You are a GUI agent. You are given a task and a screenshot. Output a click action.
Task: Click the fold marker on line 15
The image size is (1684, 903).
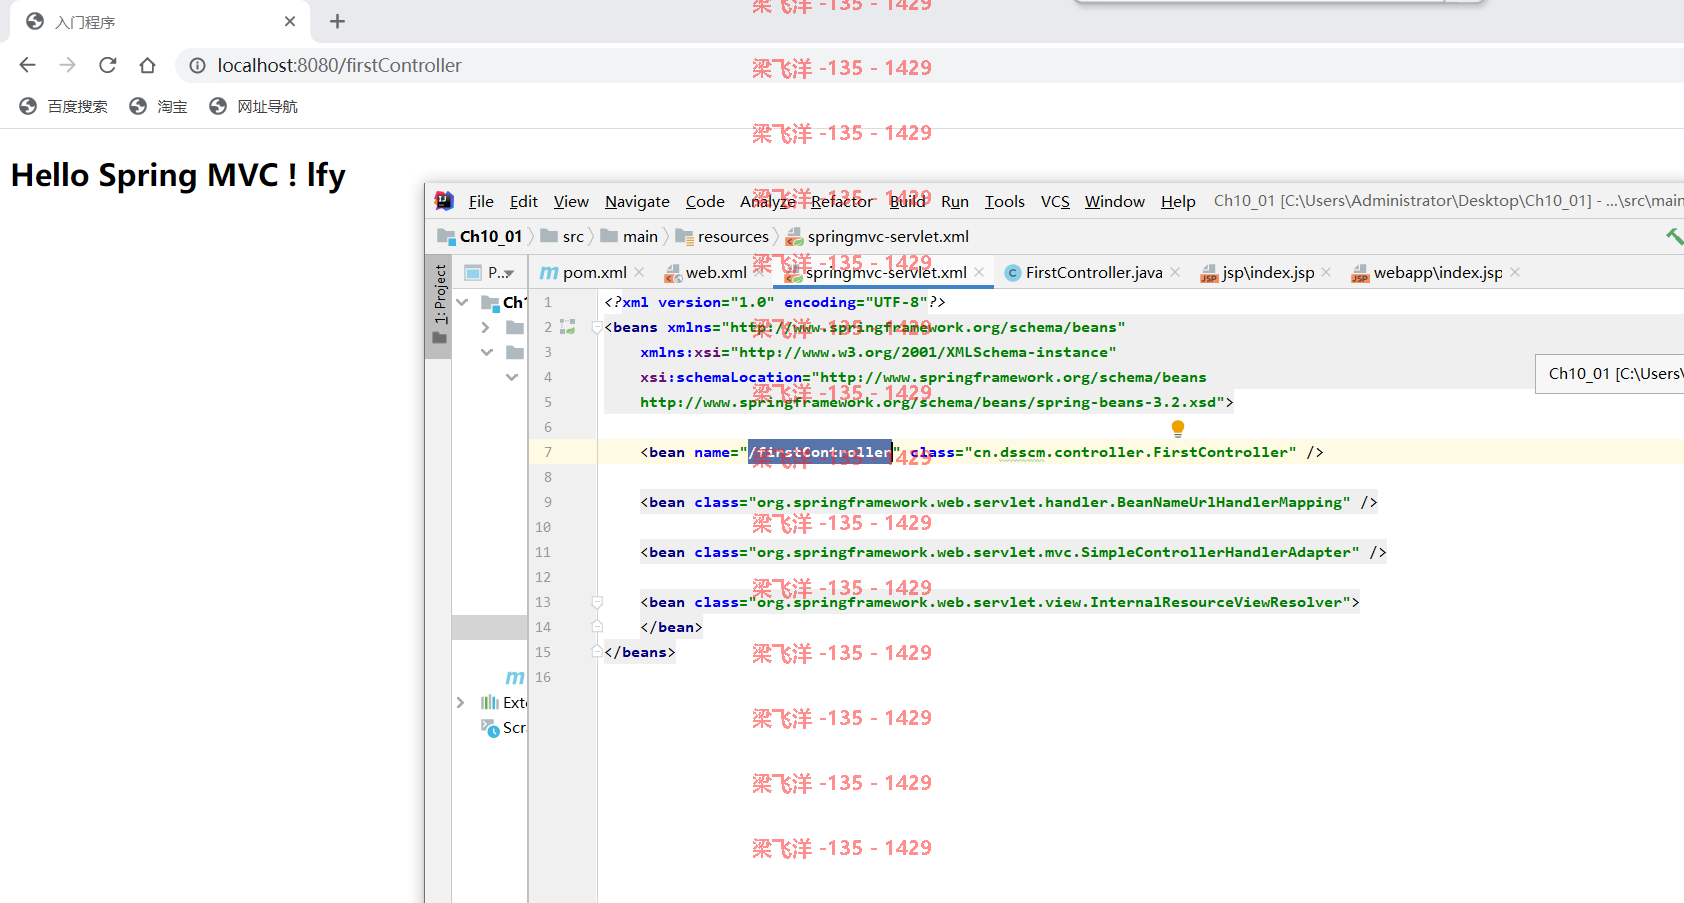(597, 652)
